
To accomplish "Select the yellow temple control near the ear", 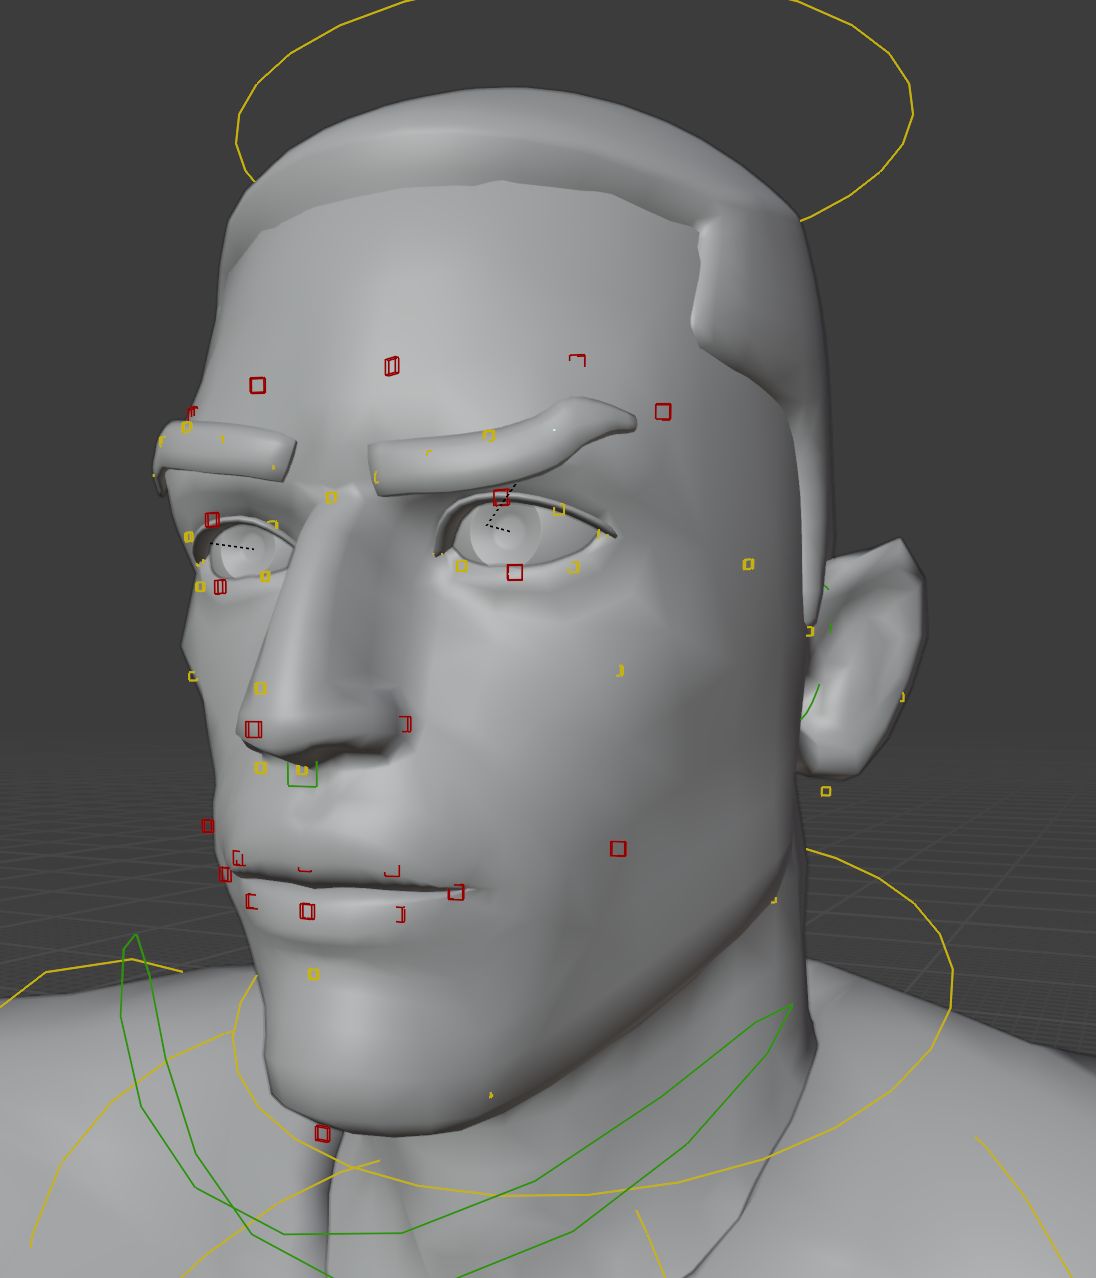I will click(748, 565).
